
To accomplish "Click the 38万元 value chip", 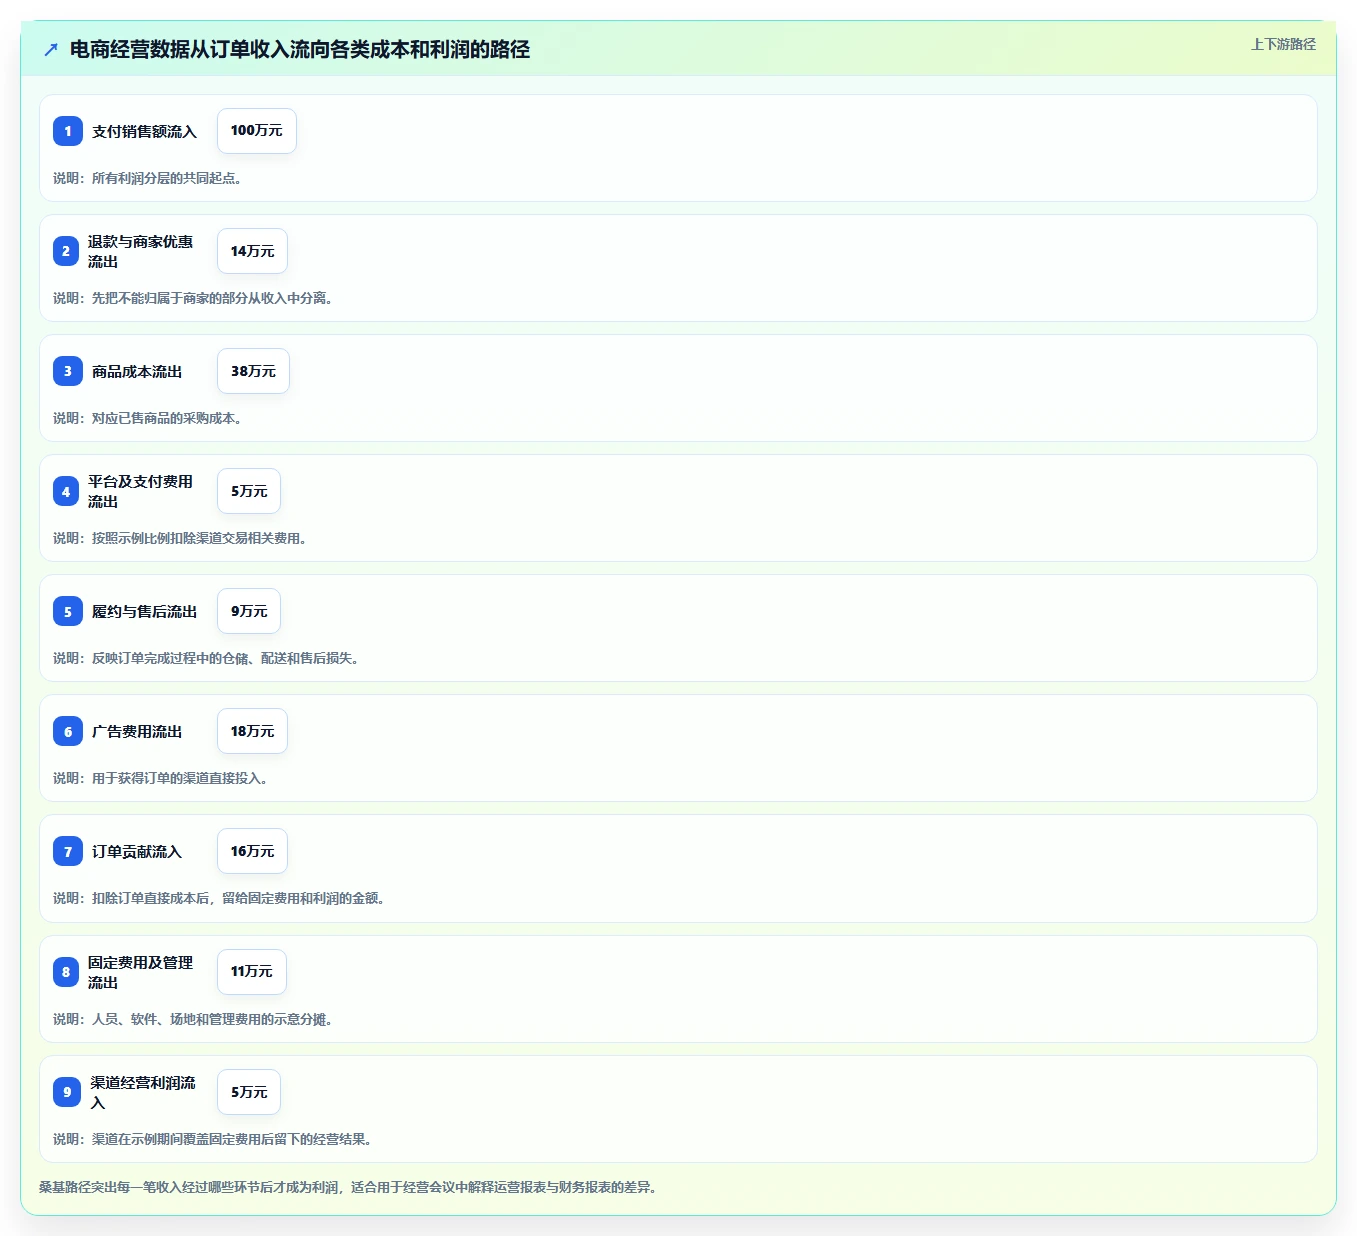I will (x=253, y=371).
